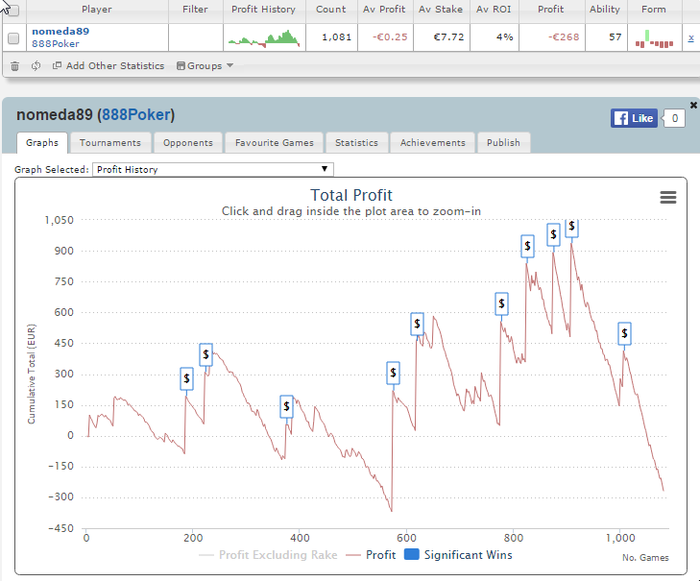Click the Profit cell value -€268
700x581 pixels.
(563, 37)
